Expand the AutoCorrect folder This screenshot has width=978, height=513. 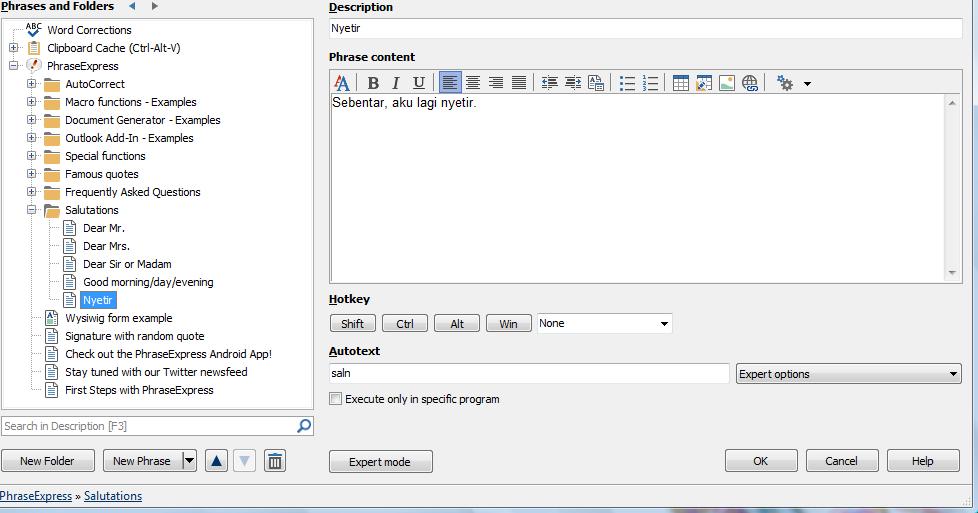click(31, 84)
